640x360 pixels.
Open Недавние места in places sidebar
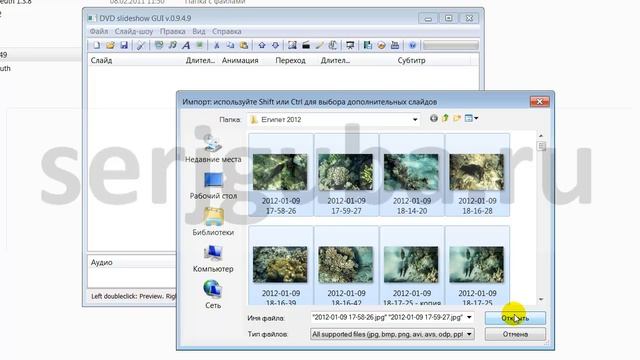[x=213, y=149]
